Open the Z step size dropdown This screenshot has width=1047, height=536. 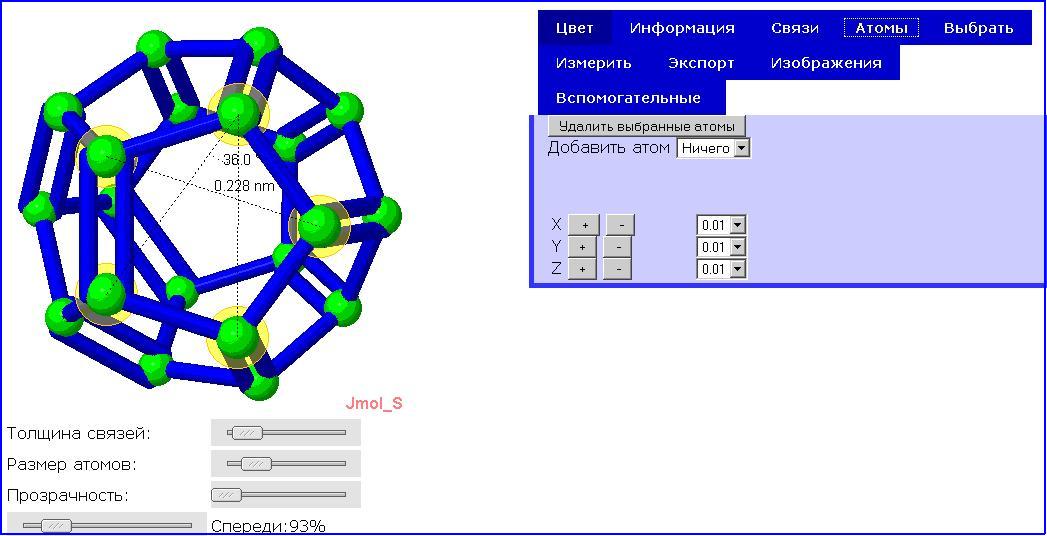pyautogui.click(x=721, y=269)
